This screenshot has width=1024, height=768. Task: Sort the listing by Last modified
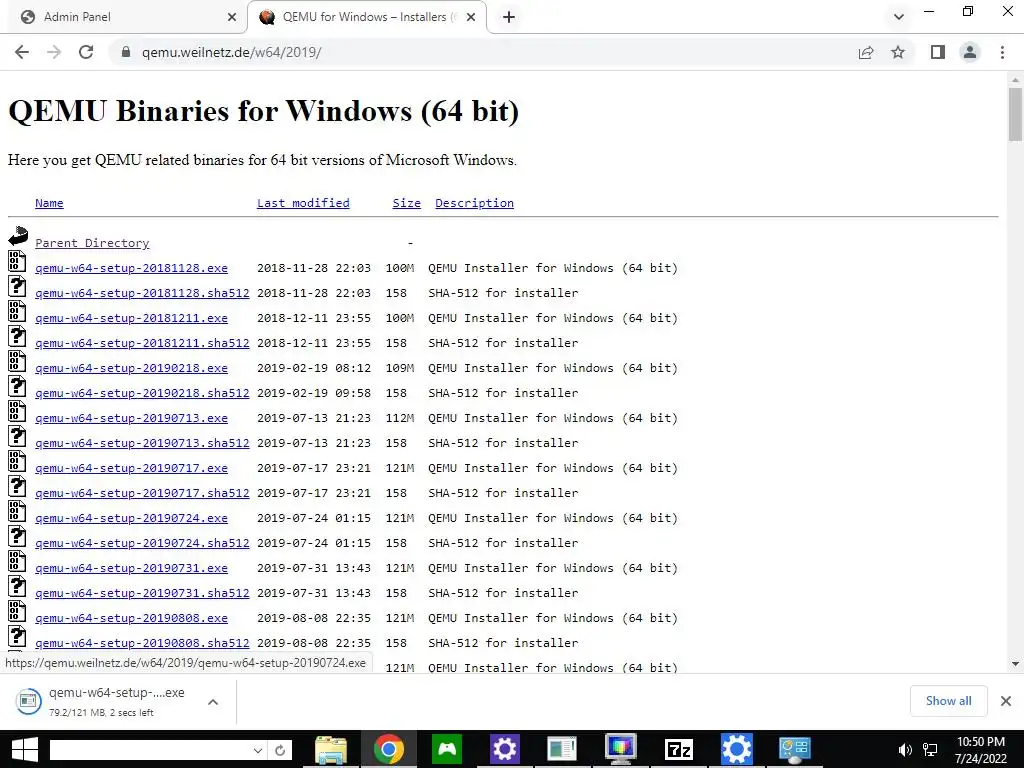click(303, 203)
